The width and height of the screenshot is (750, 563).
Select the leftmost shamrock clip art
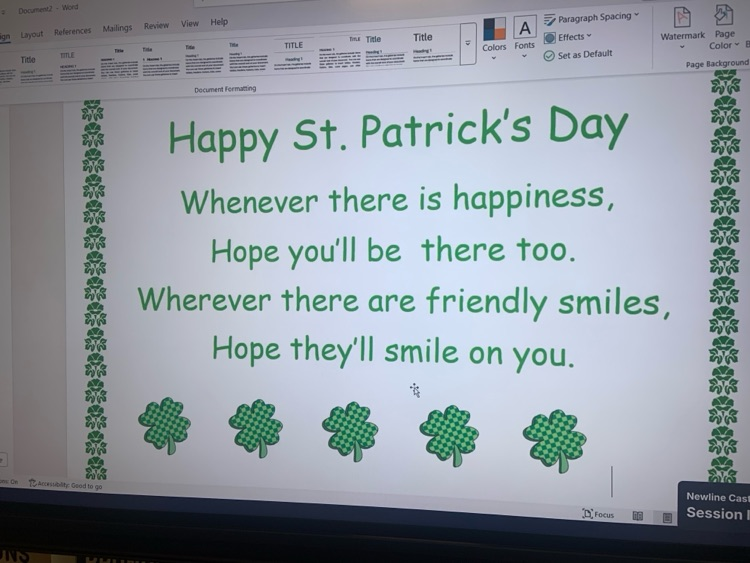[165, 425]
